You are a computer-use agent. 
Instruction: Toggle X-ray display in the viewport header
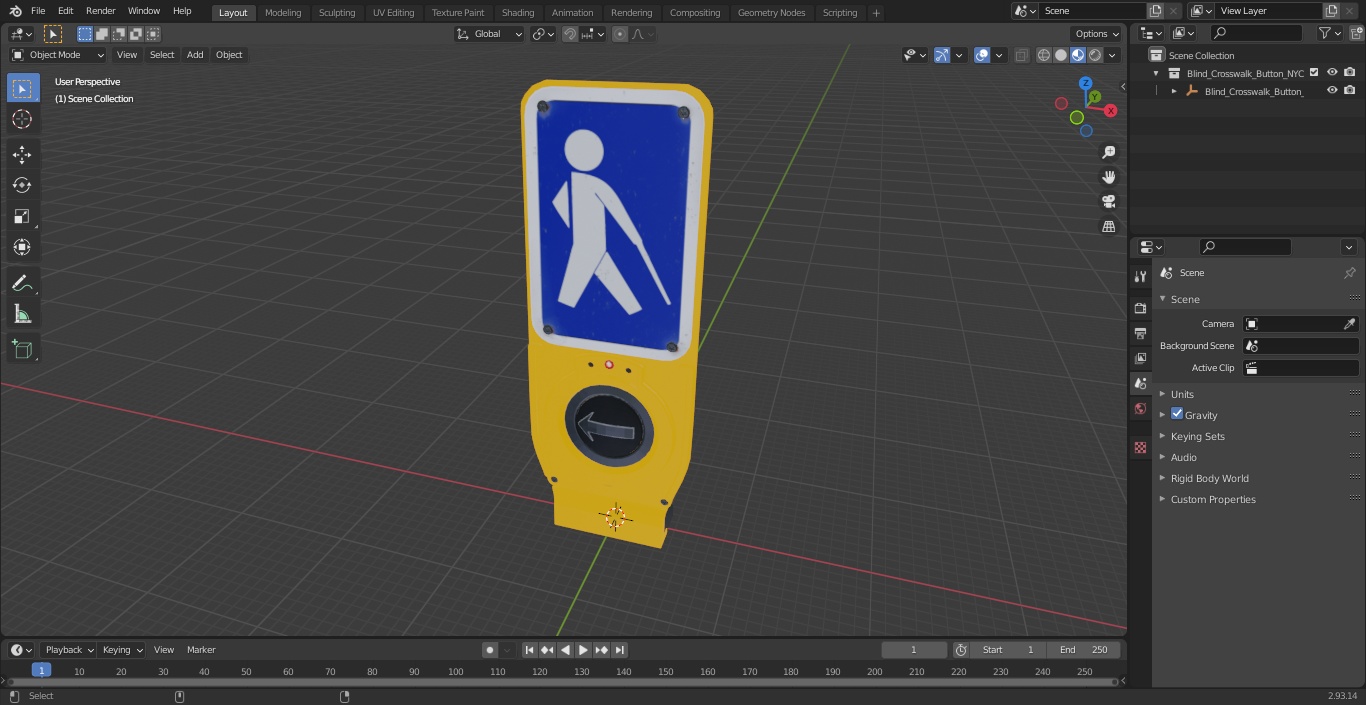click(1021, 55)
